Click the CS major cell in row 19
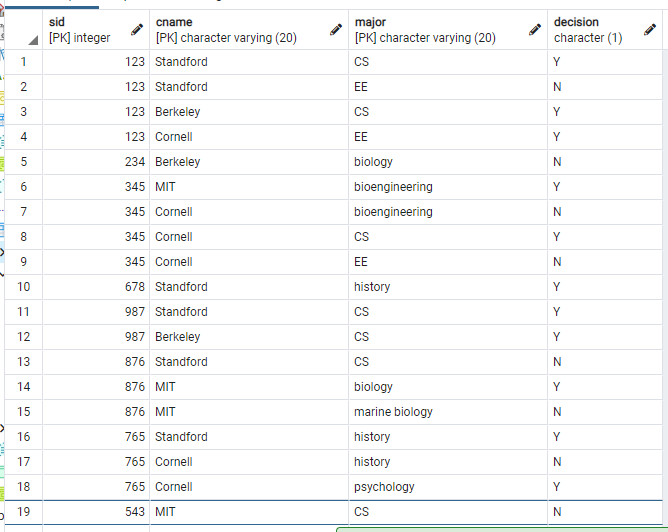 point(448,512)
